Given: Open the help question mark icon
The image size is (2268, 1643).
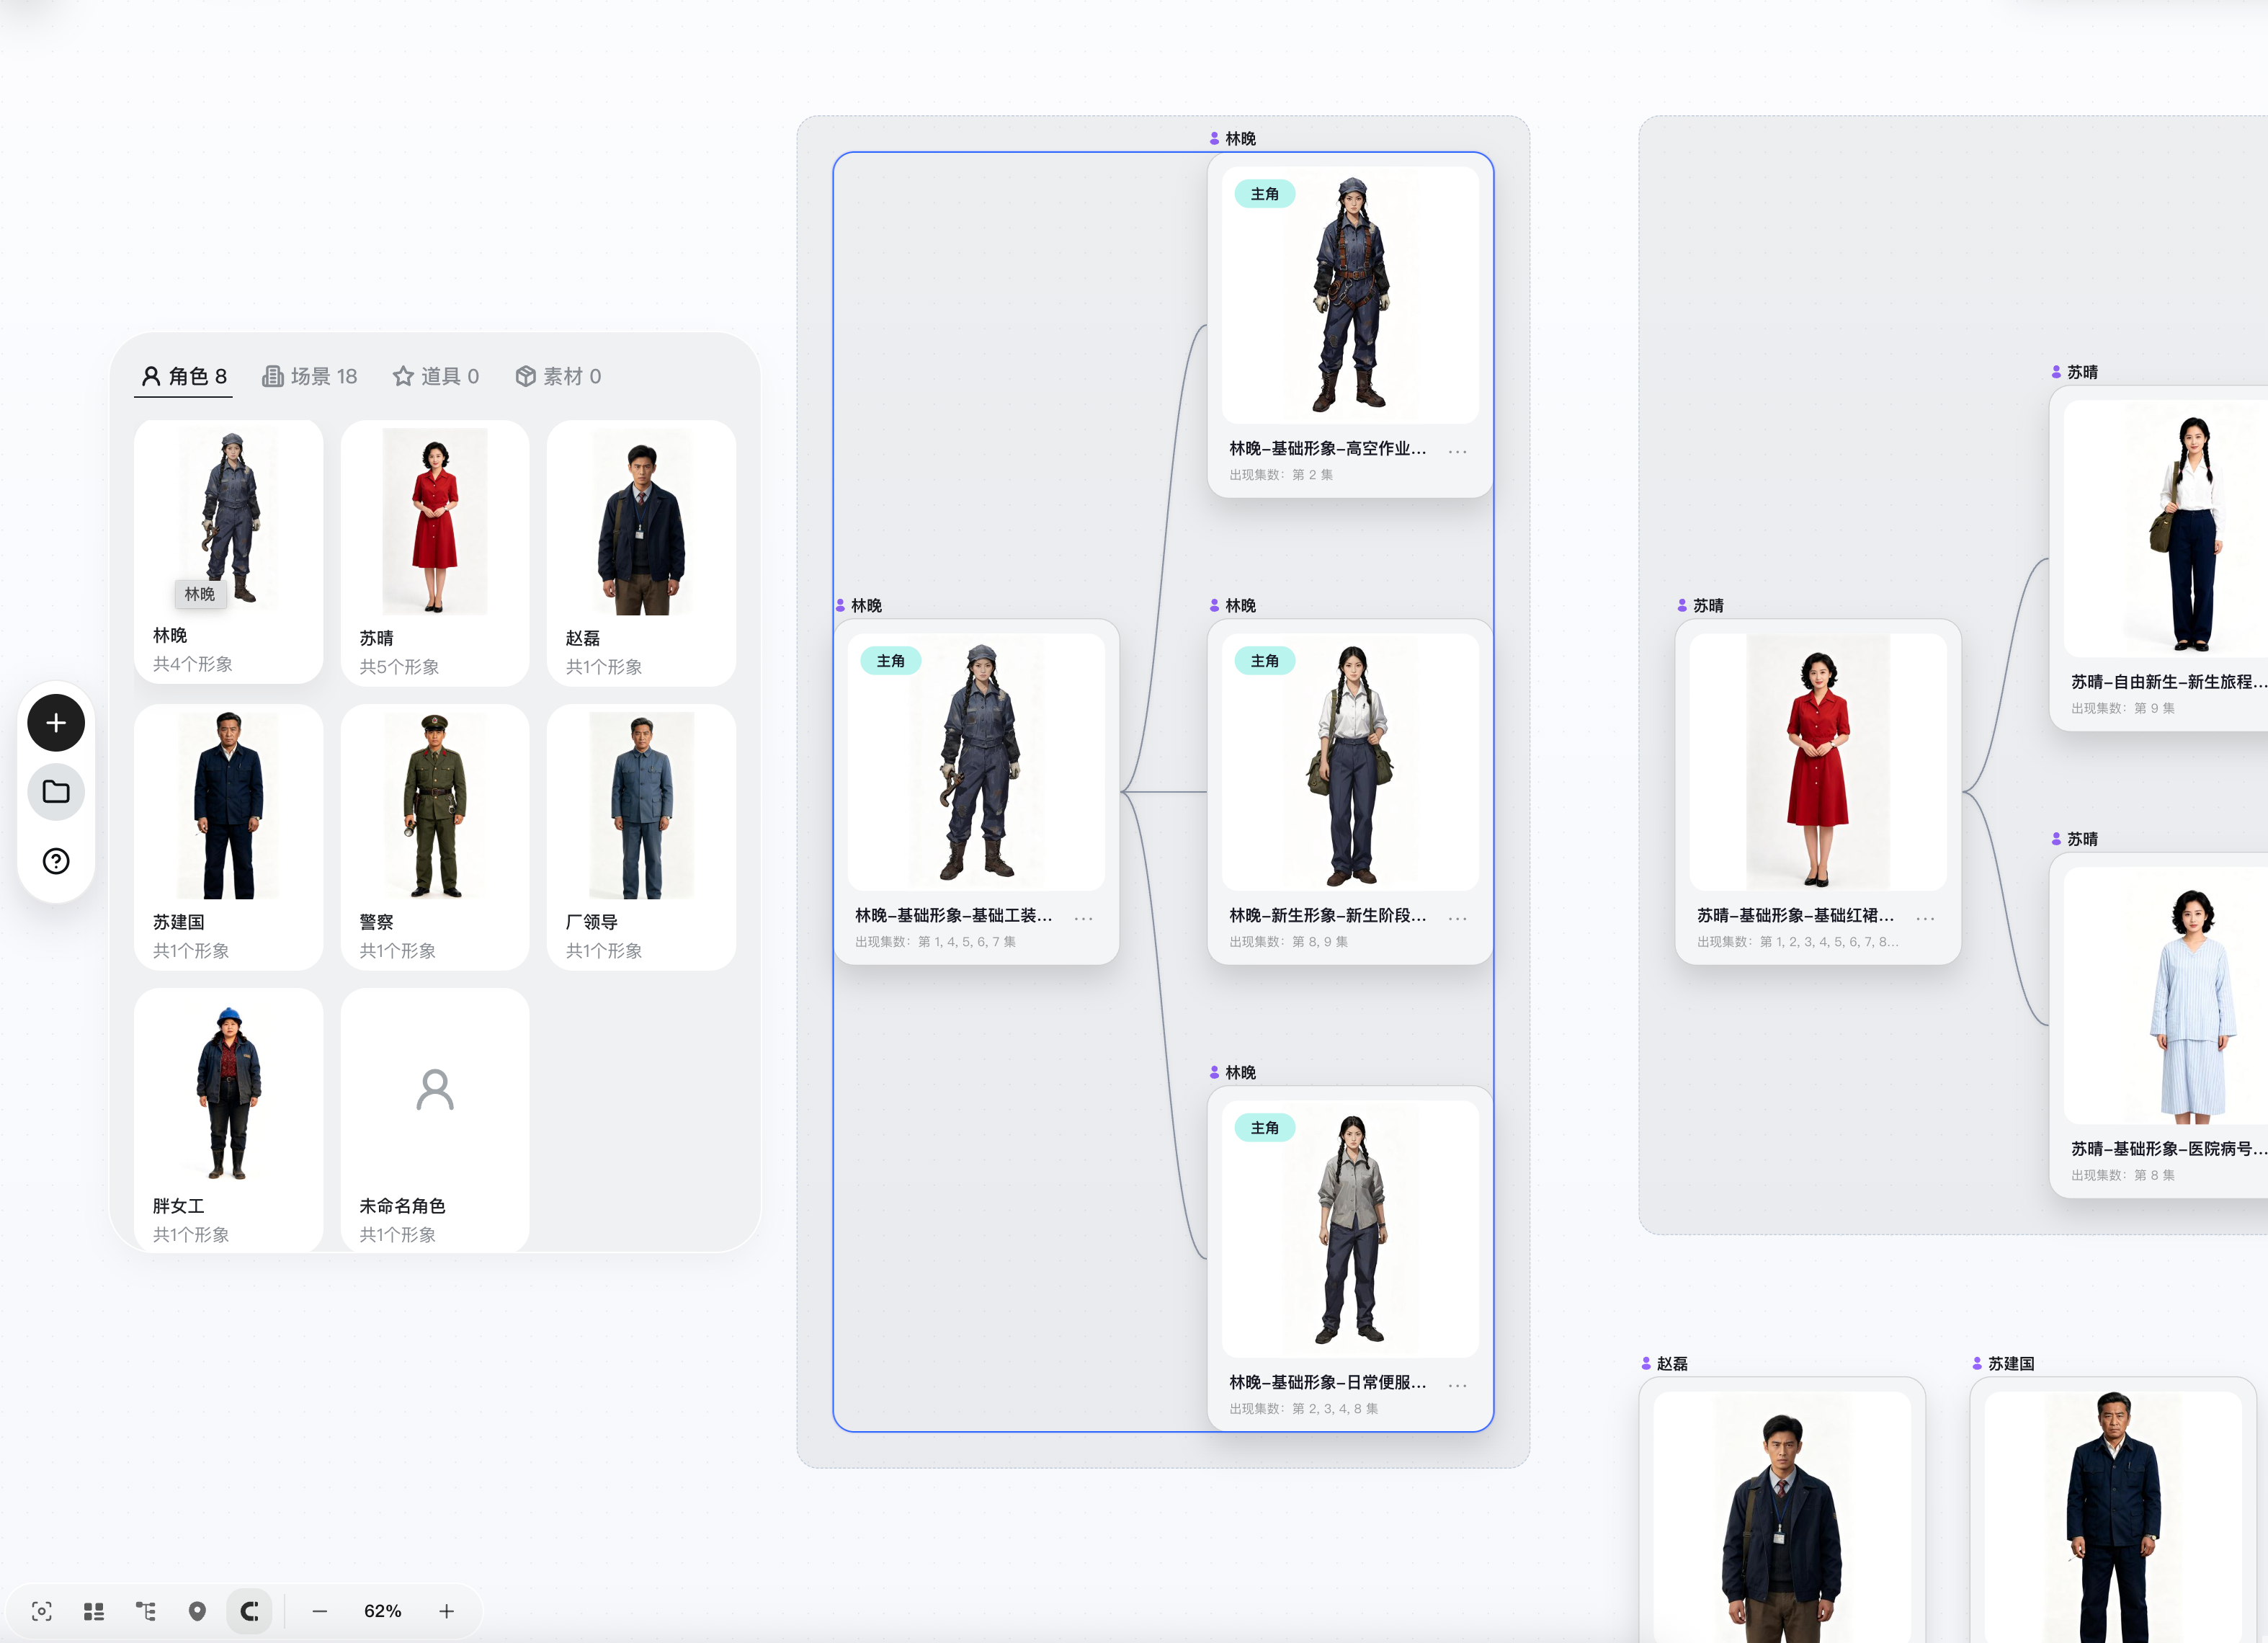Looking at the screenshot, I should tap(56, 861).
